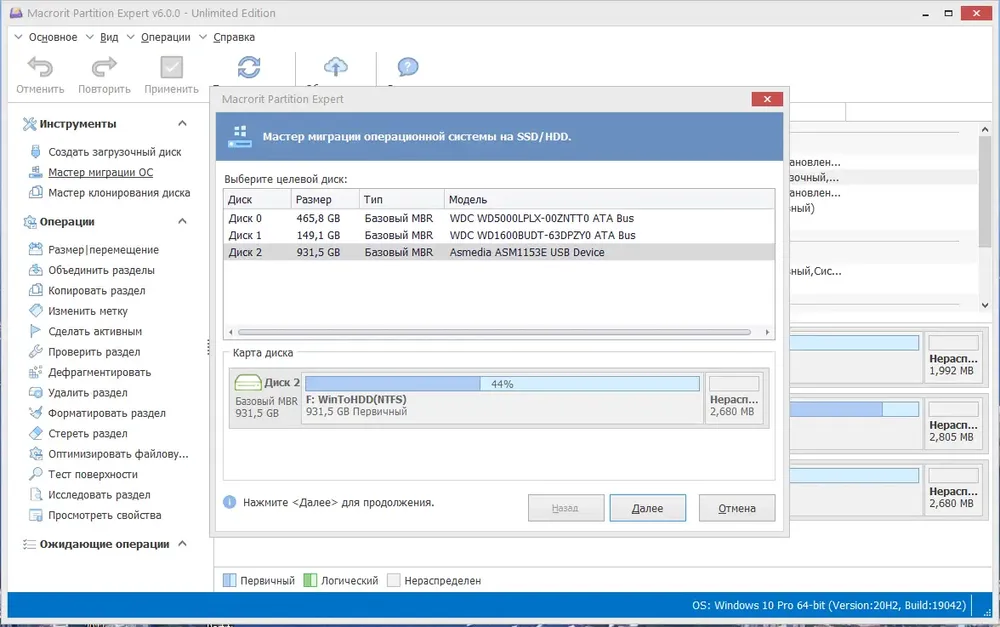This screenshot has width=1000, height=627.
Task: Click the main window vertical scrollbar down arrow
Action: [x=985, y=306]
